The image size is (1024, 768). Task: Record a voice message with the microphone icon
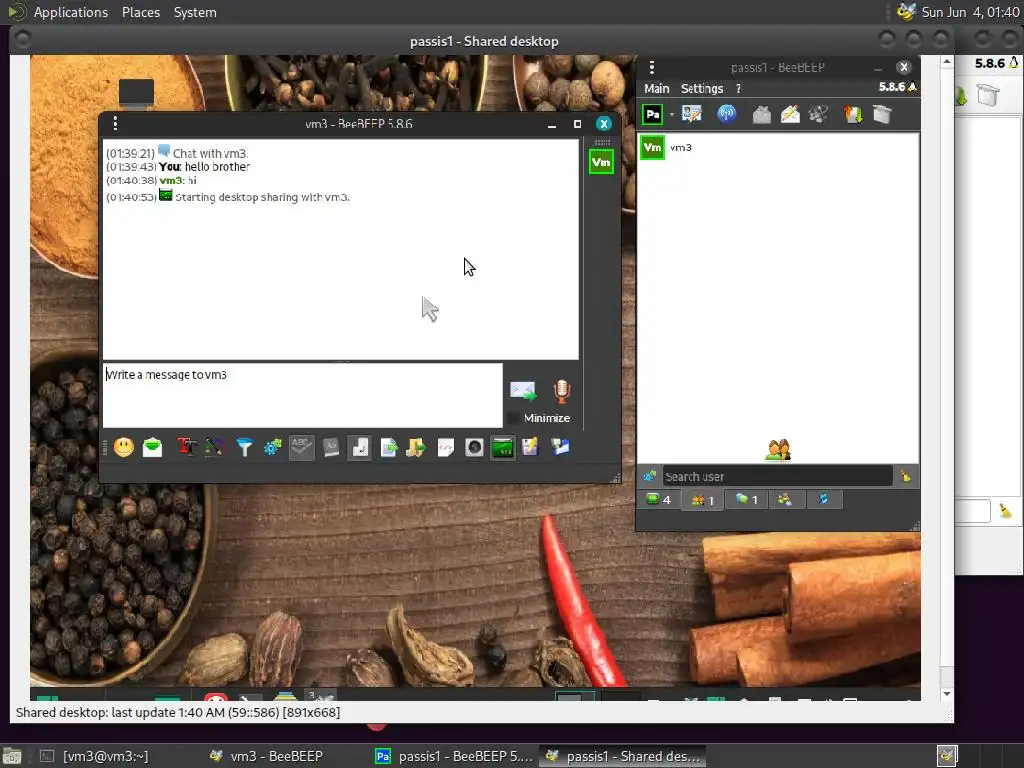(562, 391)
